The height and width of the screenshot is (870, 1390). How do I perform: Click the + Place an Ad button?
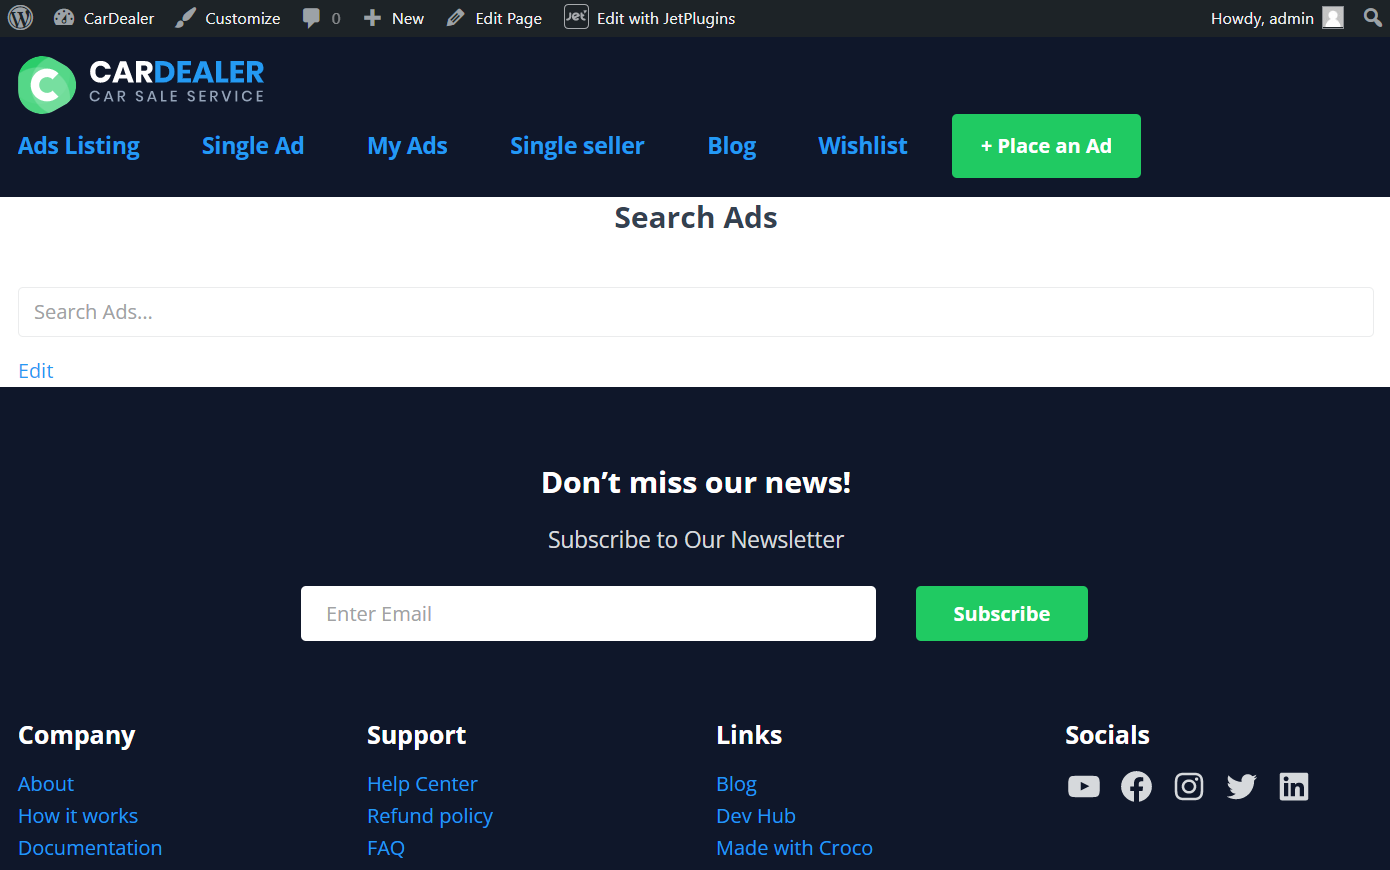1046,146
